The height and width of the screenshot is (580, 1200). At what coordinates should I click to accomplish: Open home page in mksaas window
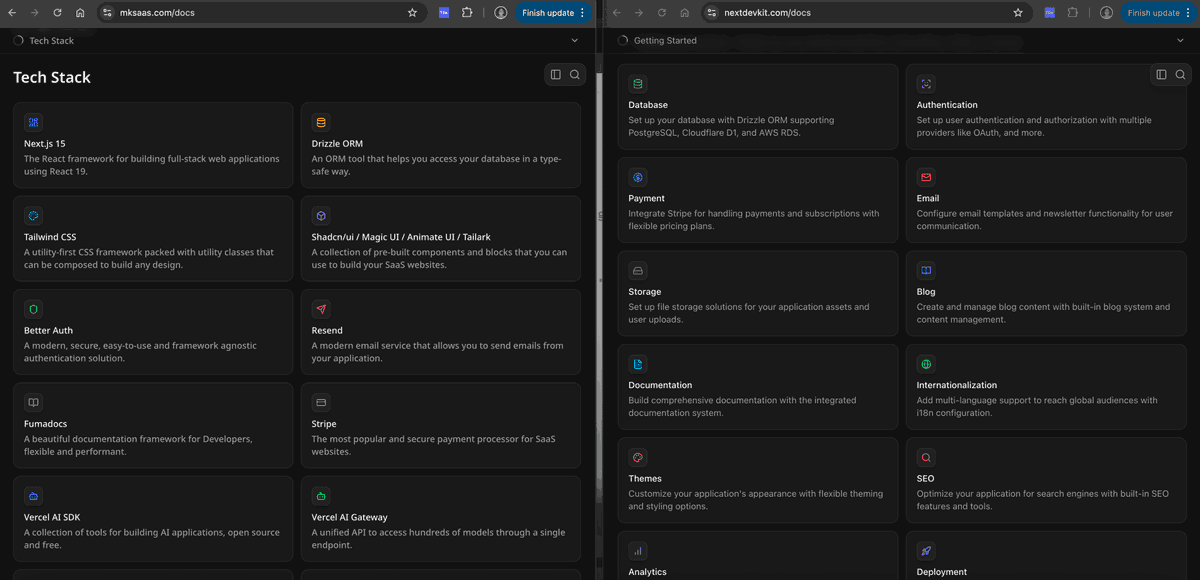[80, 13]
